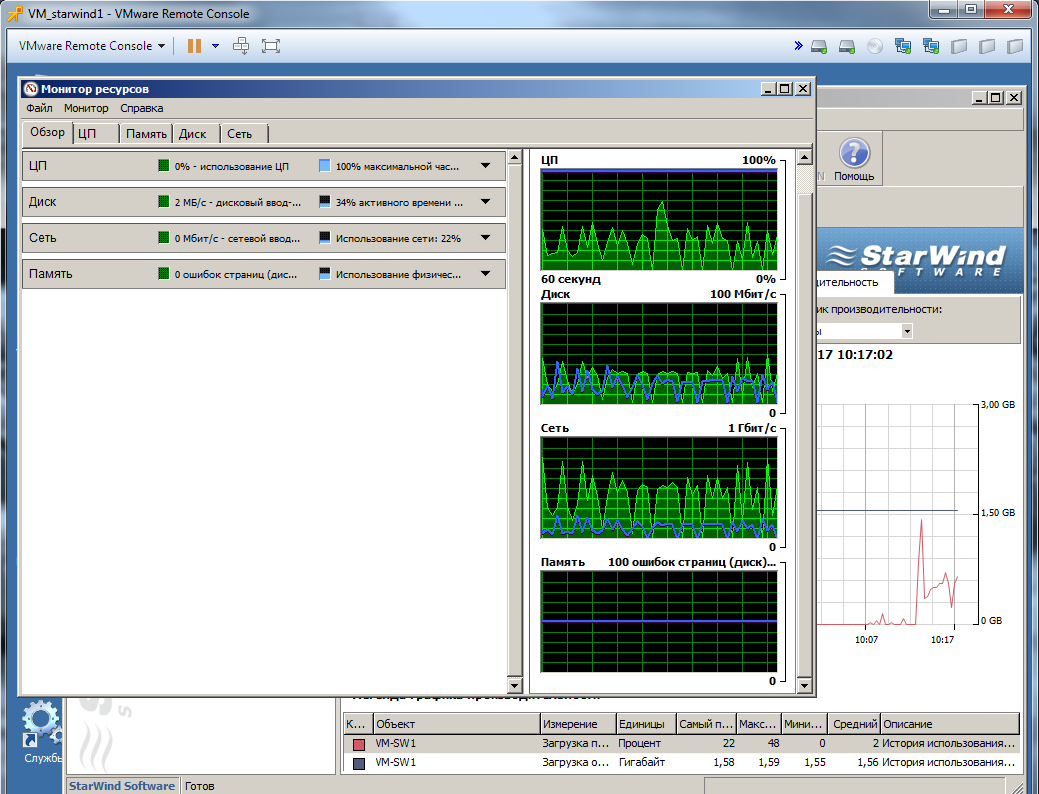Click the second hard disk device icon

click(847, 46)
